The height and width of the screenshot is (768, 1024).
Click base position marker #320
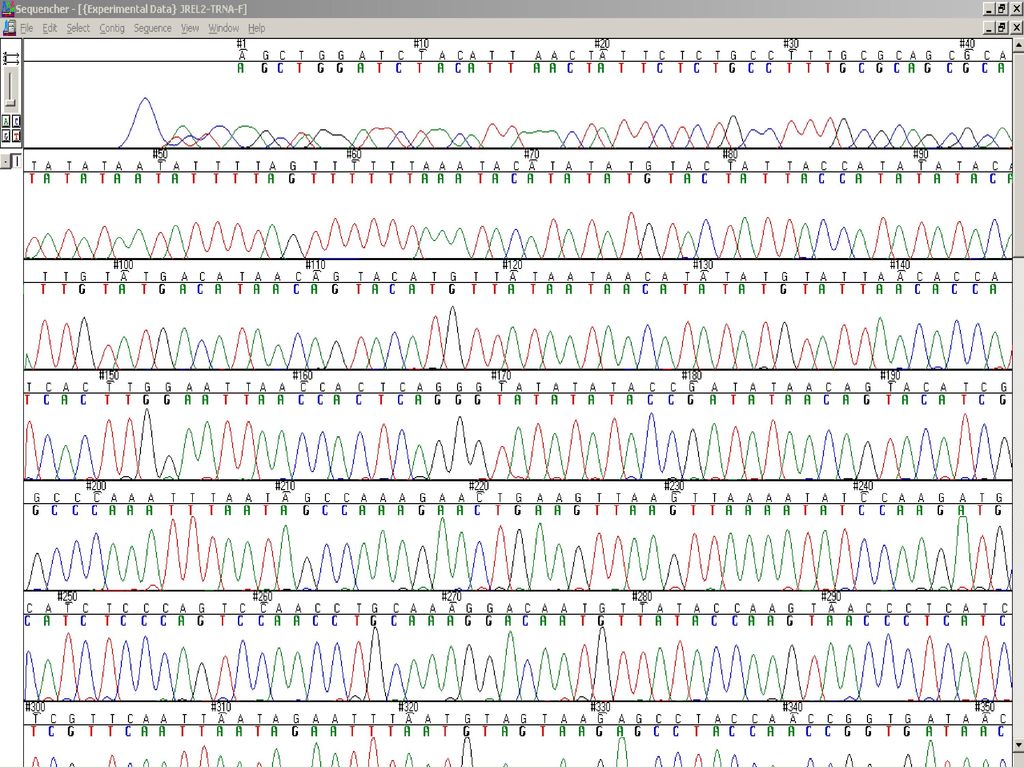tap(408, 707)
